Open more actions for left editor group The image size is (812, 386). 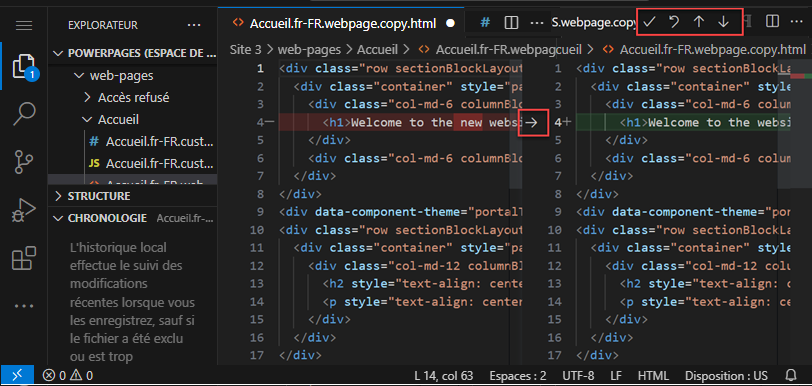(x=538, y=22)
